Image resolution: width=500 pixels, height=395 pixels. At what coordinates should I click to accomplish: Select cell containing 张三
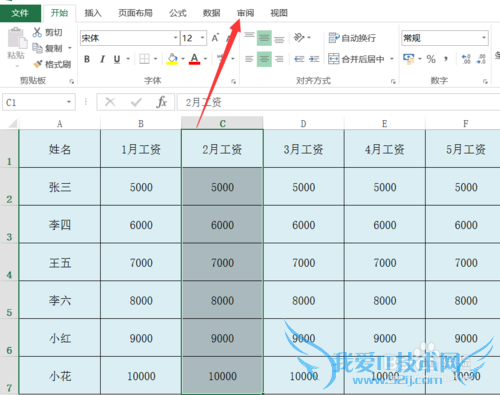60,187
